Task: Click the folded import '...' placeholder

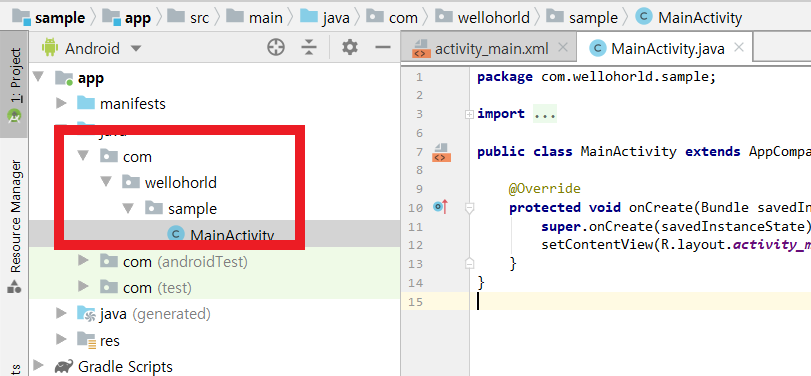Action: pyautogui.click(x=545, y=114)
